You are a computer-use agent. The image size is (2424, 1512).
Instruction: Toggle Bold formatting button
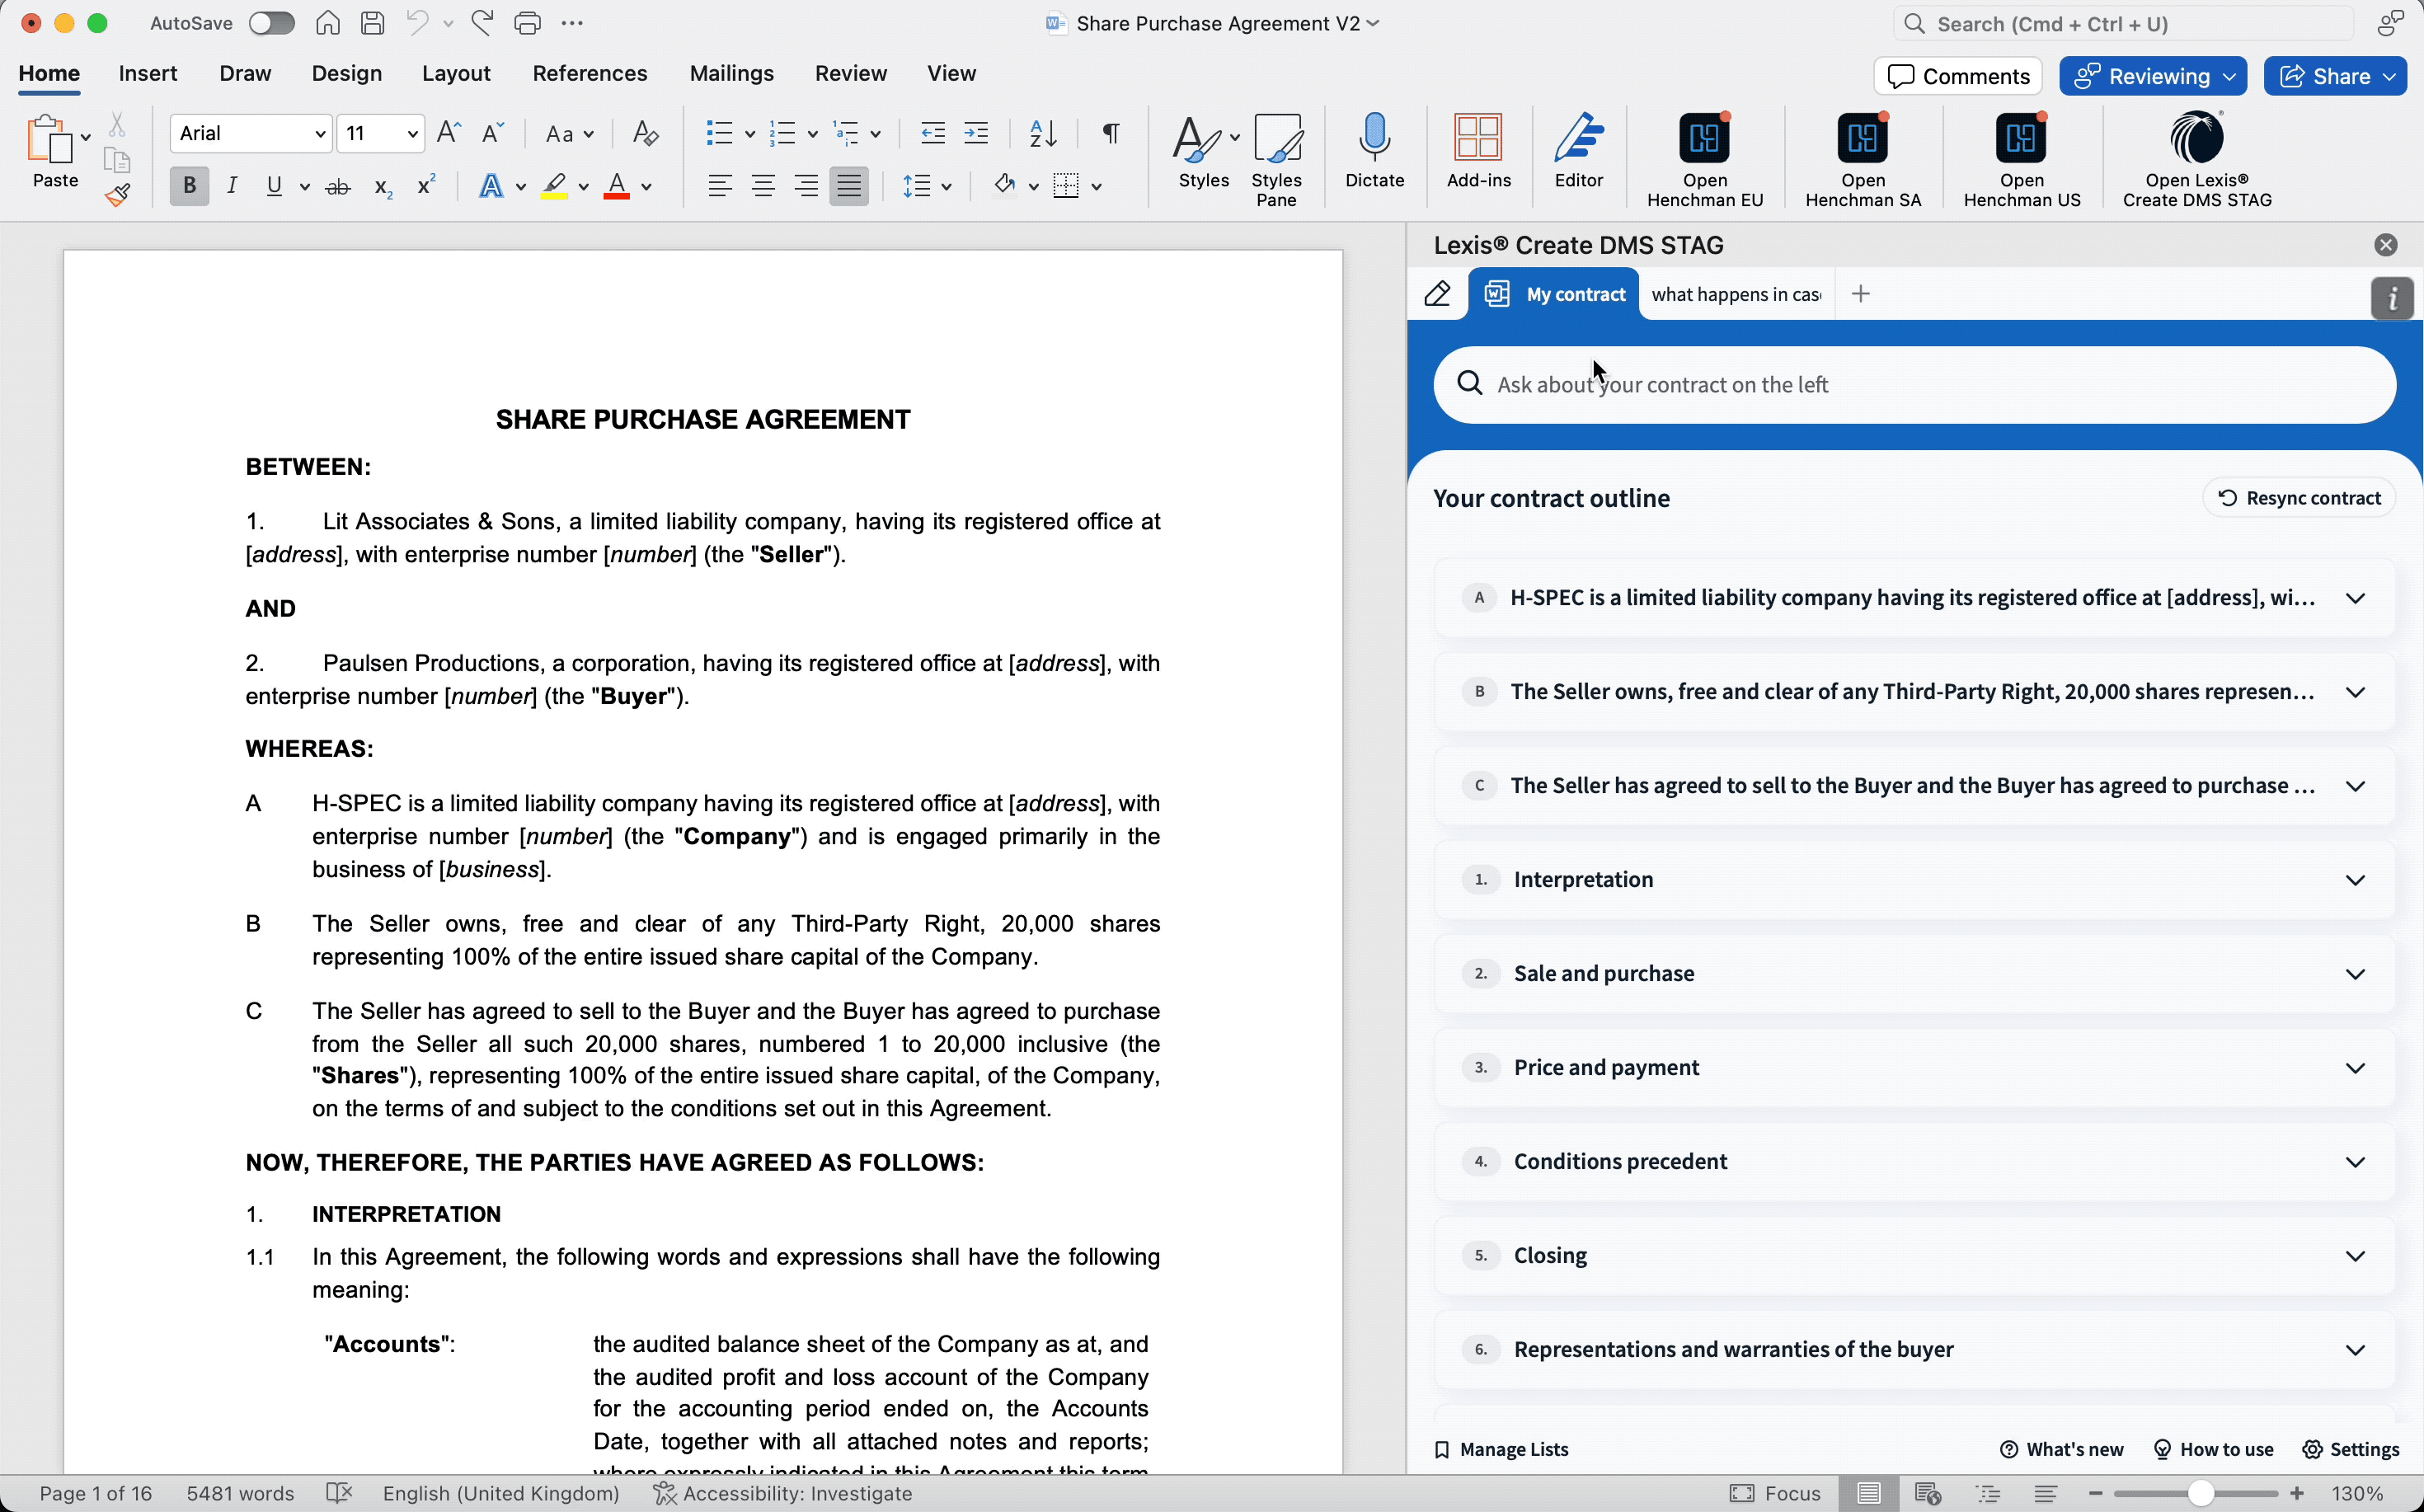[x=189, y=186]
